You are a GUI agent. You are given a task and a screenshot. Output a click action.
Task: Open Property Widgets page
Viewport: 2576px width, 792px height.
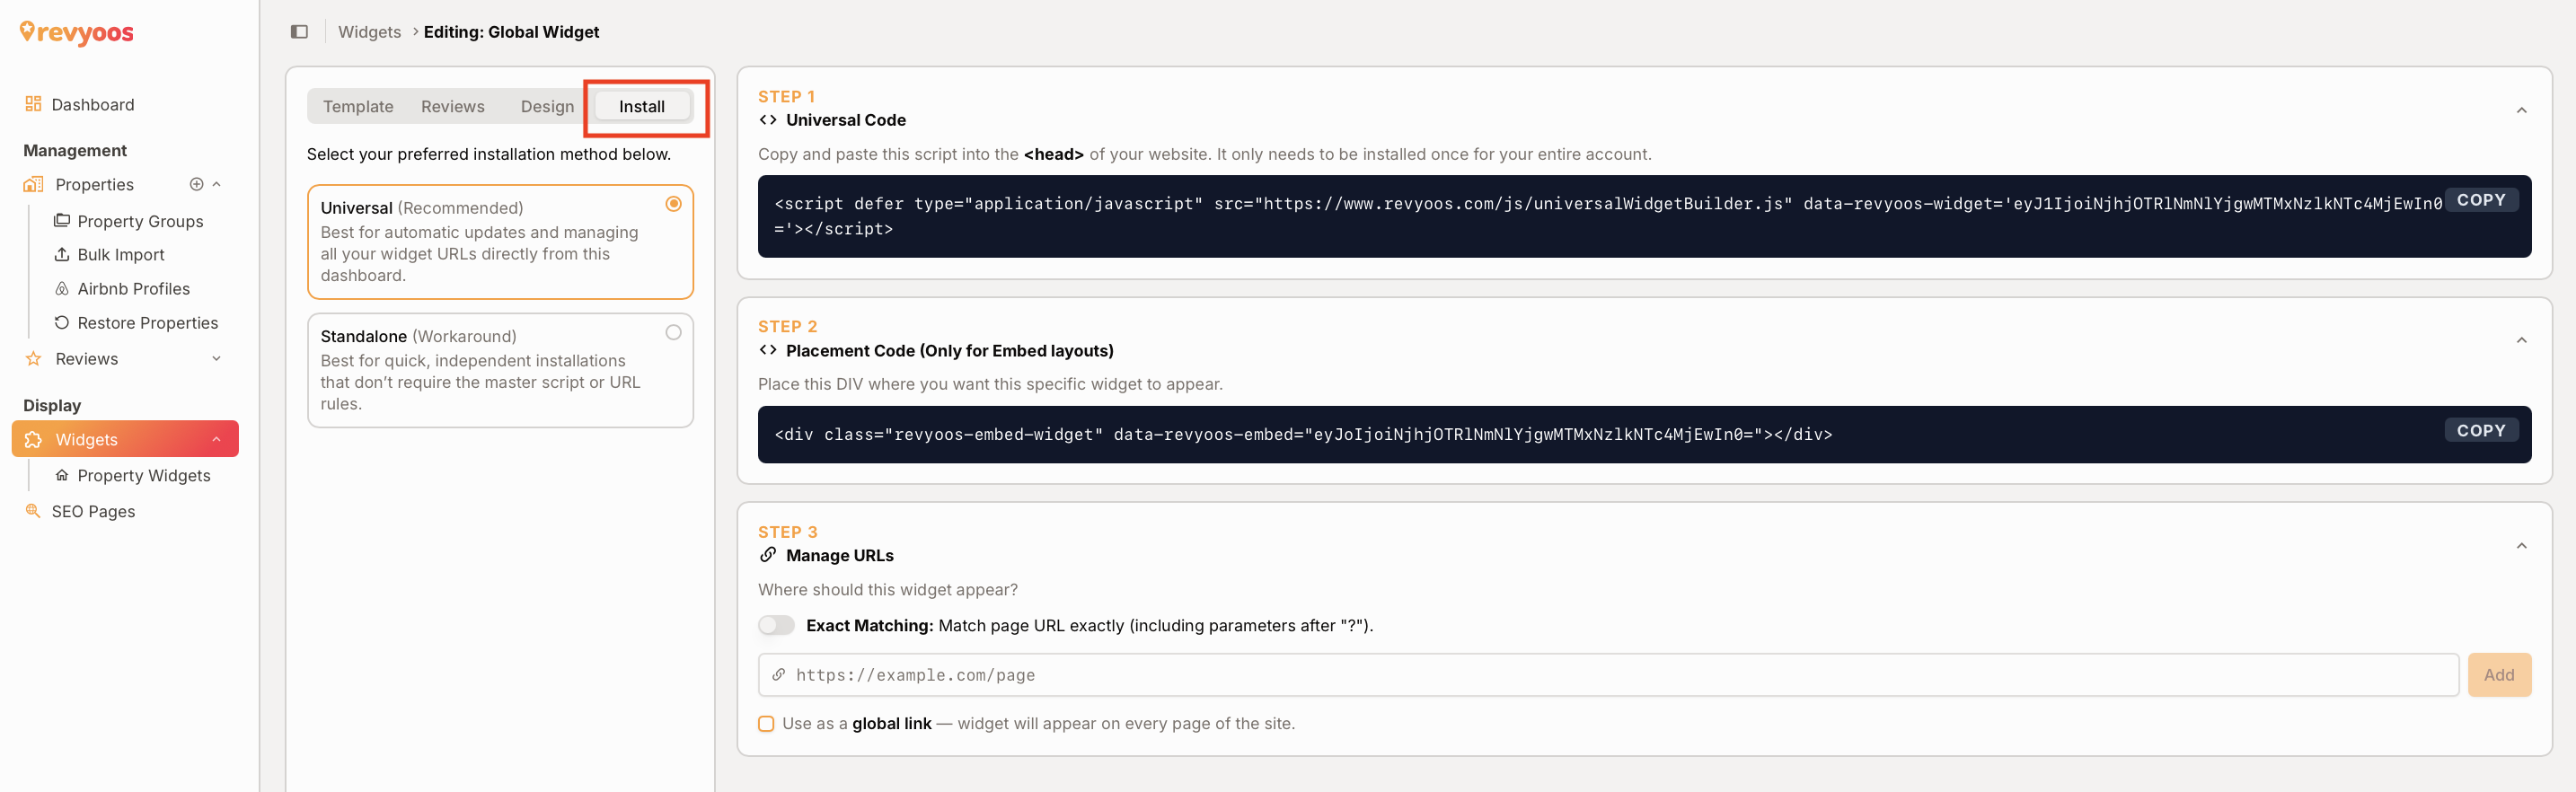[144, 475]
